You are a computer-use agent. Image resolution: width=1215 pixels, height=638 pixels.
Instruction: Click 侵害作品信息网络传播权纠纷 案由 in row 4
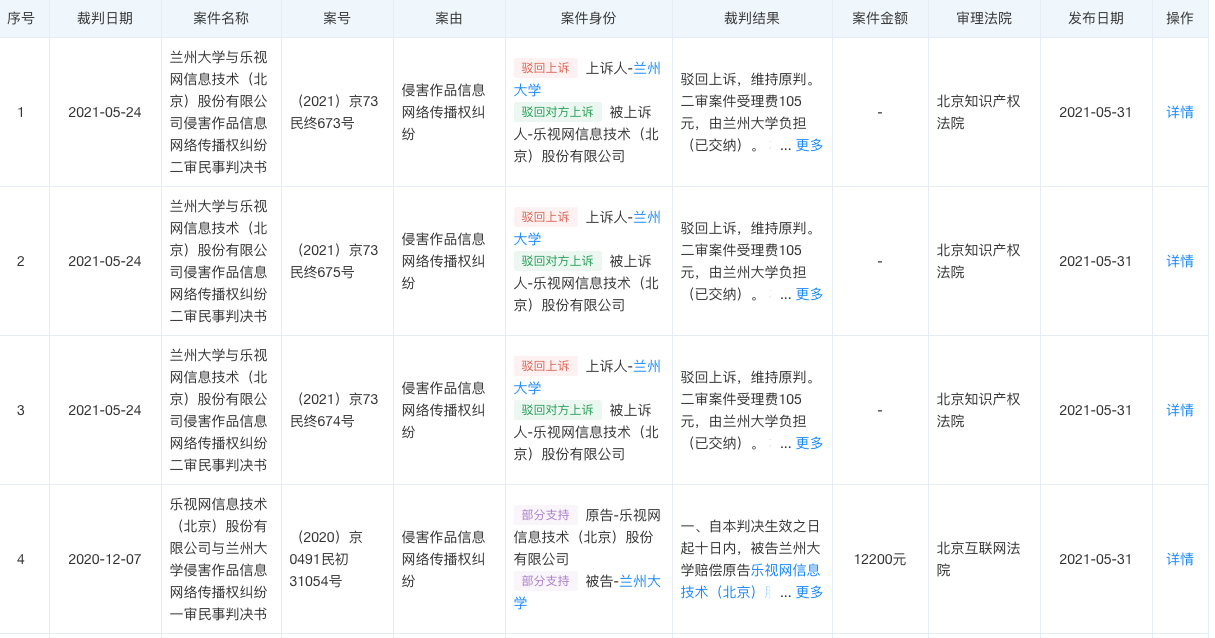444,559
